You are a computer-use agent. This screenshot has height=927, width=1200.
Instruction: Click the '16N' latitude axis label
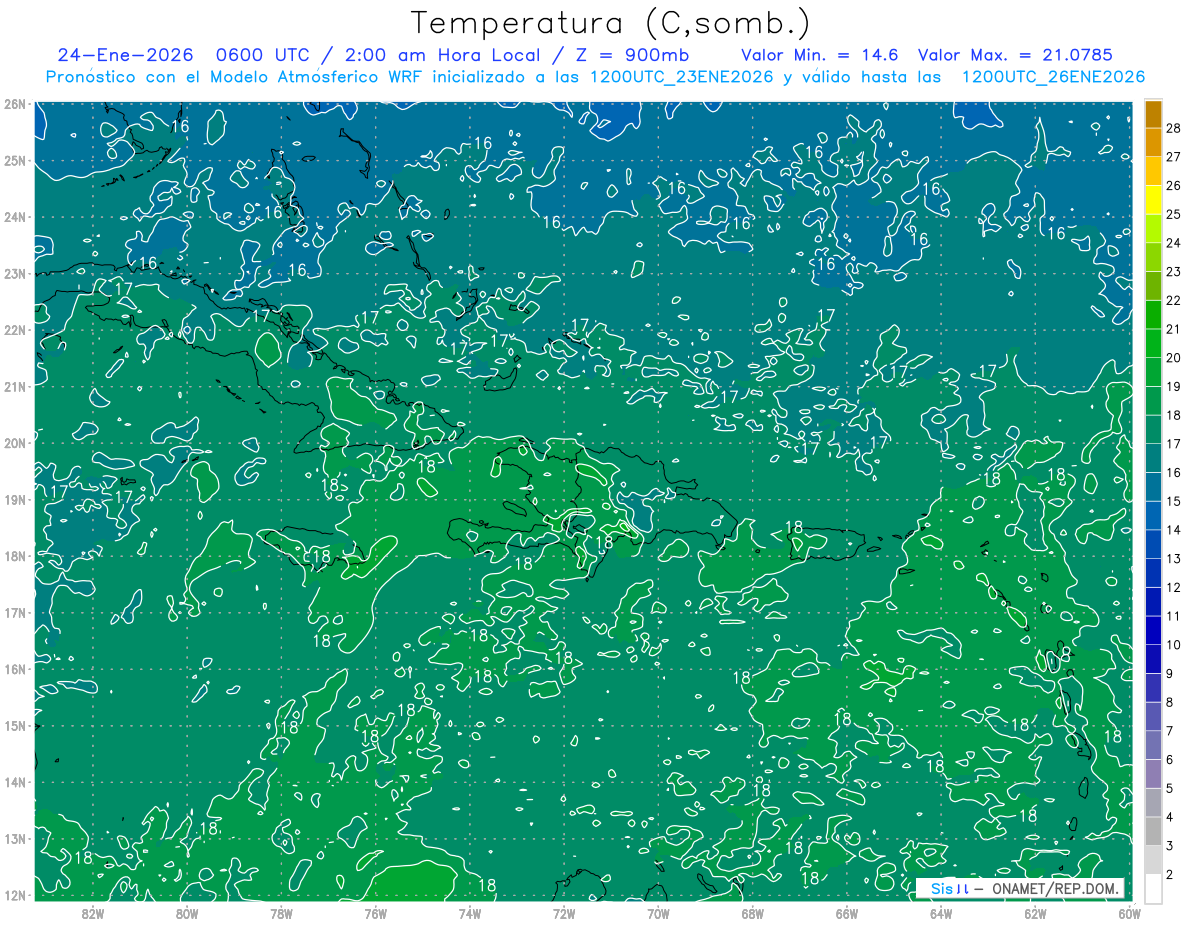click(x=15, y=669)
